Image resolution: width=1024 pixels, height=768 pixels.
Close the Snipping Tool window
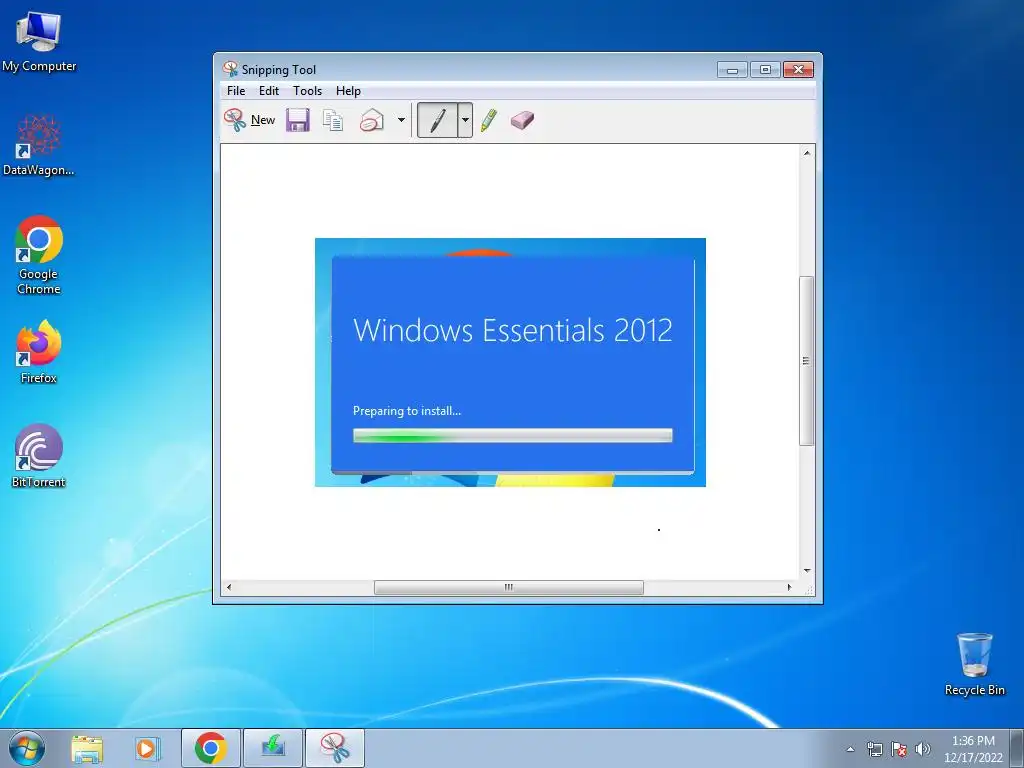pos(798,69)
